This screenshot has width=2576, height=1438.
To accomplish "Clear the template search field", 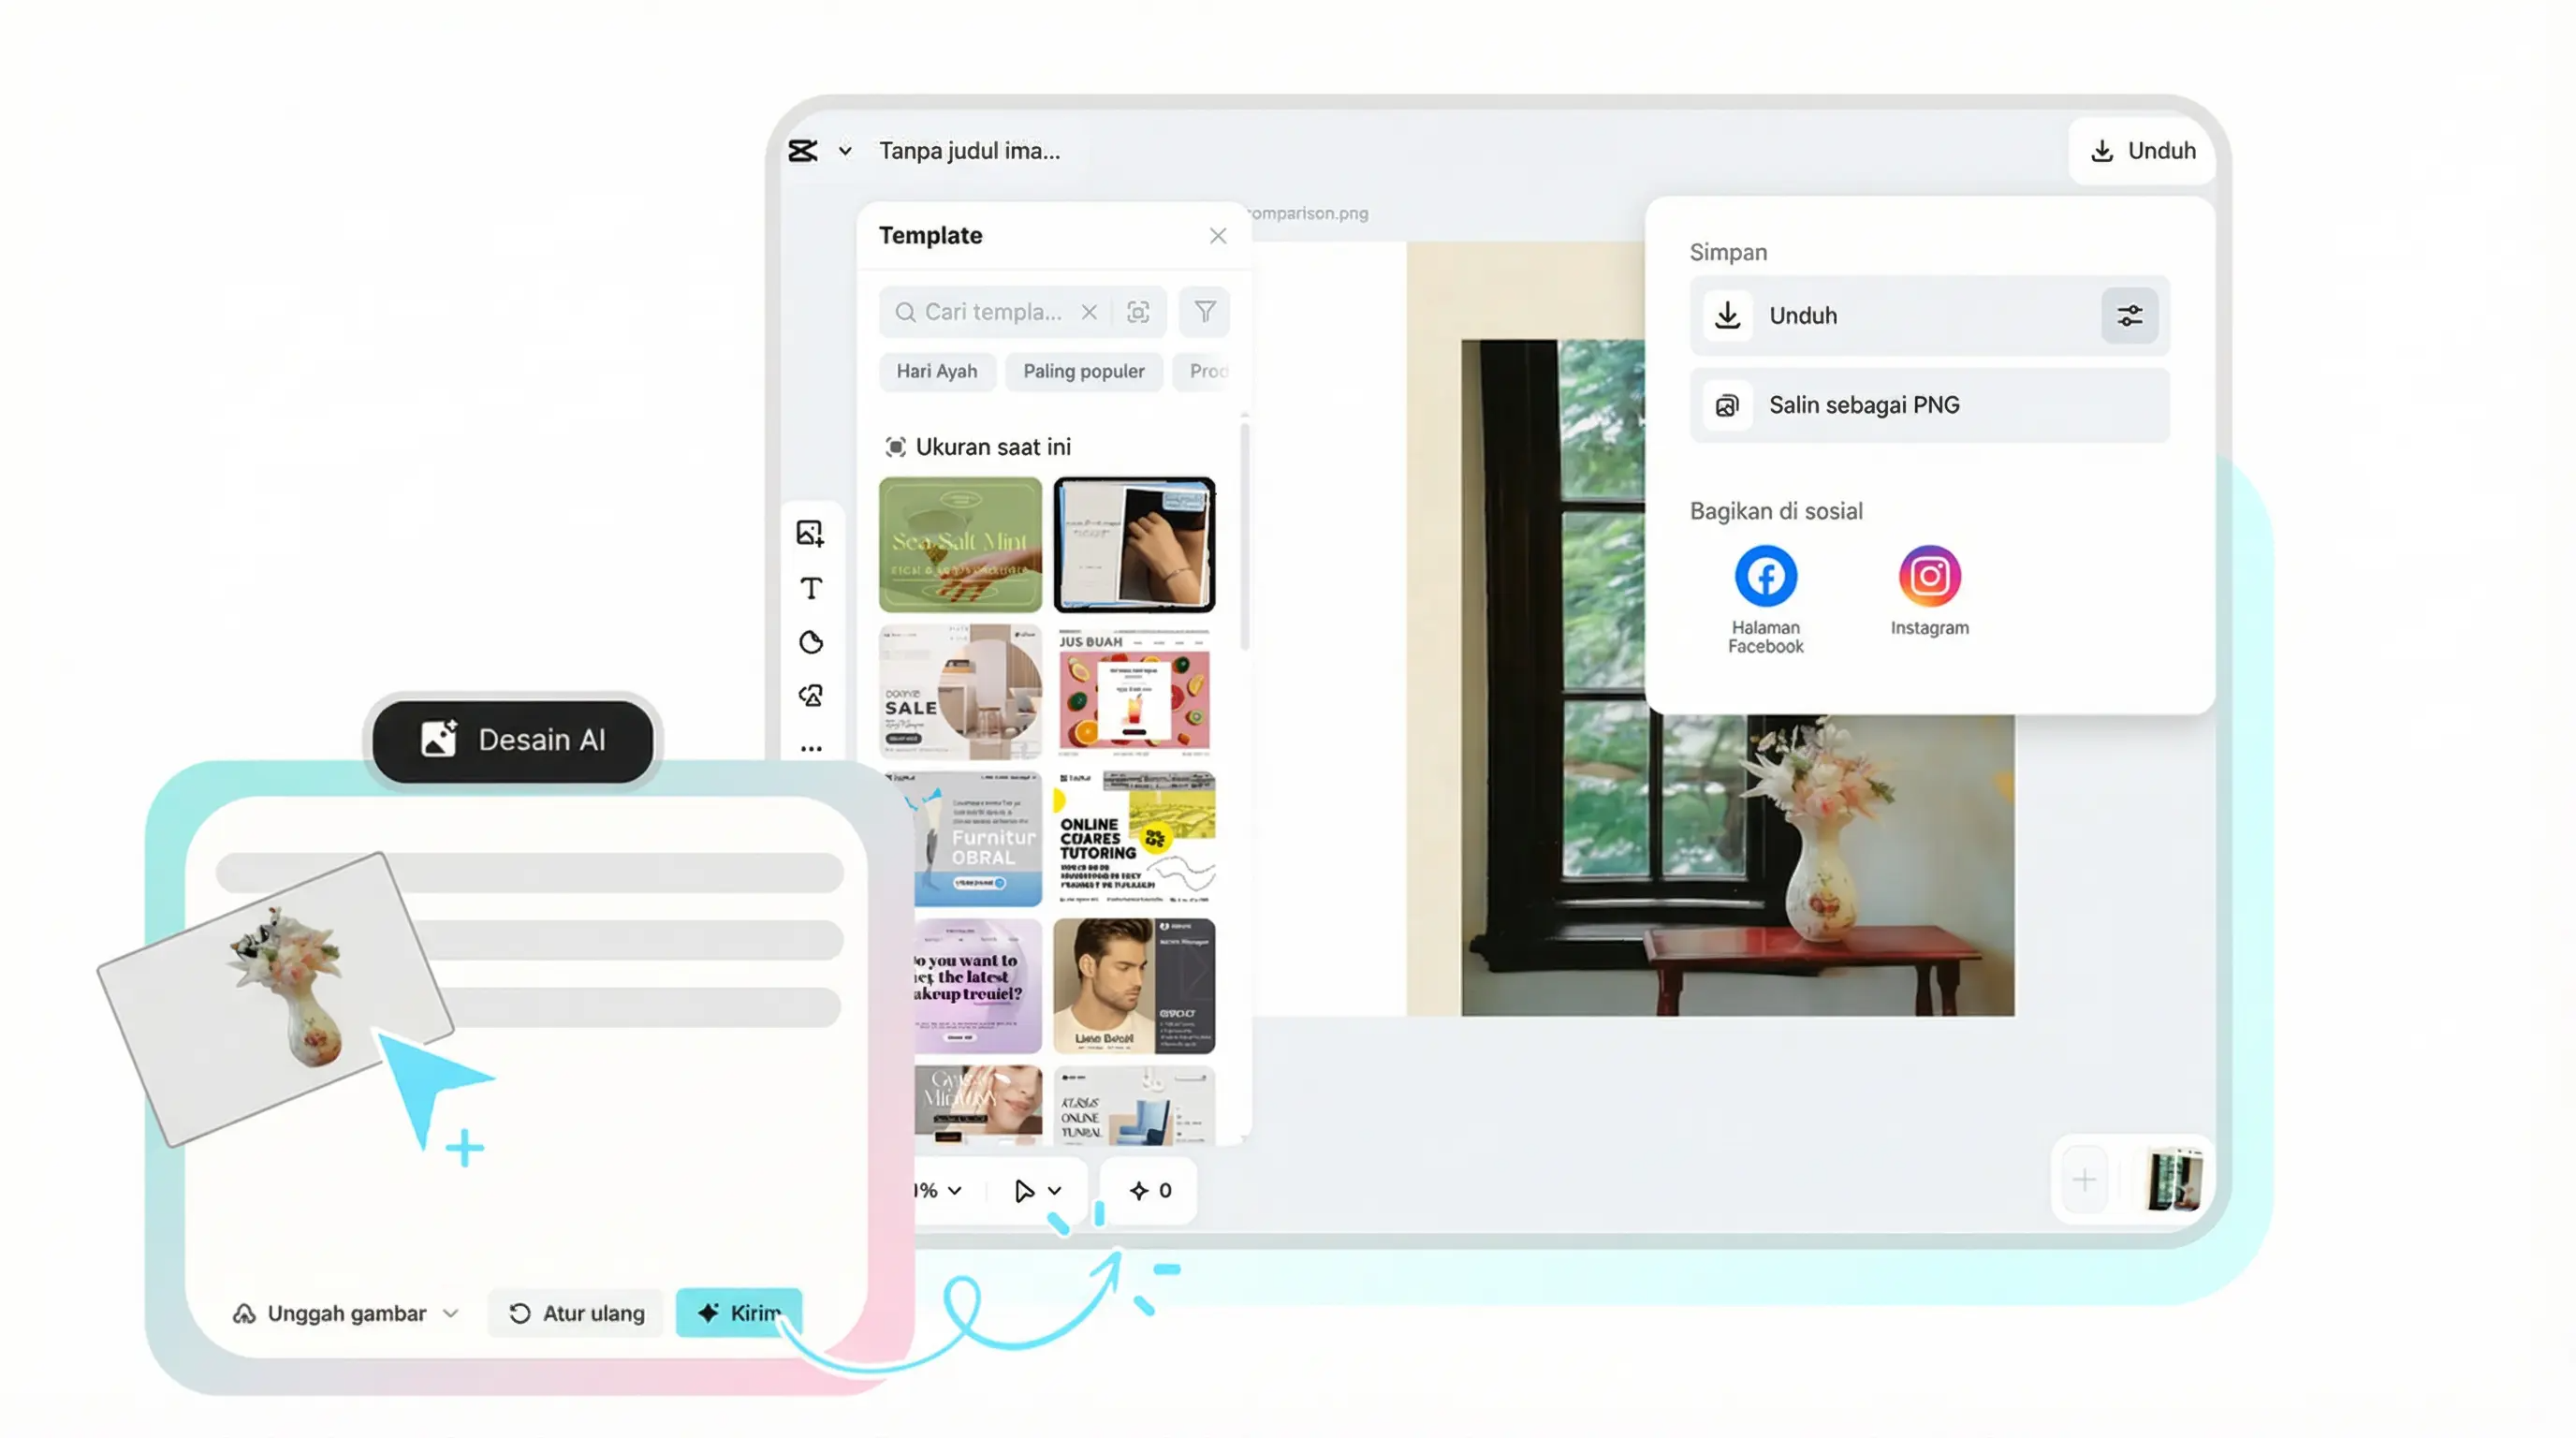I will [1089, 312].
